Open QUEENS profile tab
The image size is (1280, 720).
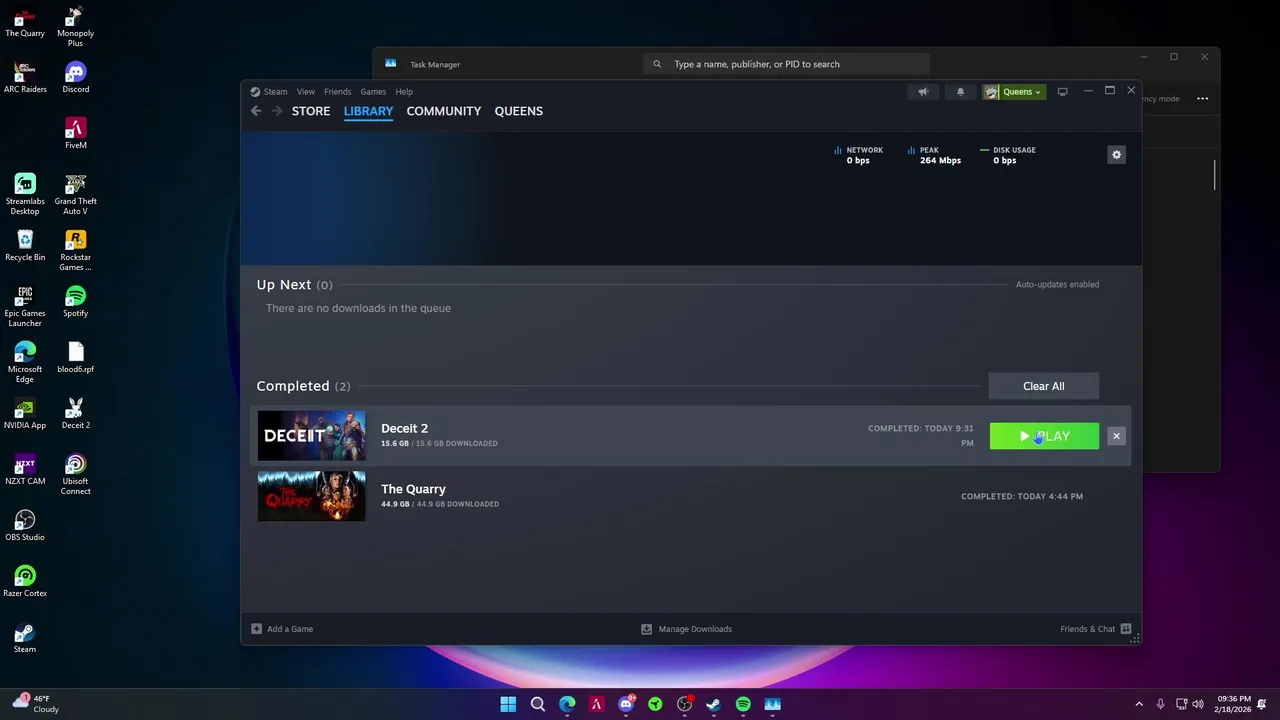[x=518, y=111]
